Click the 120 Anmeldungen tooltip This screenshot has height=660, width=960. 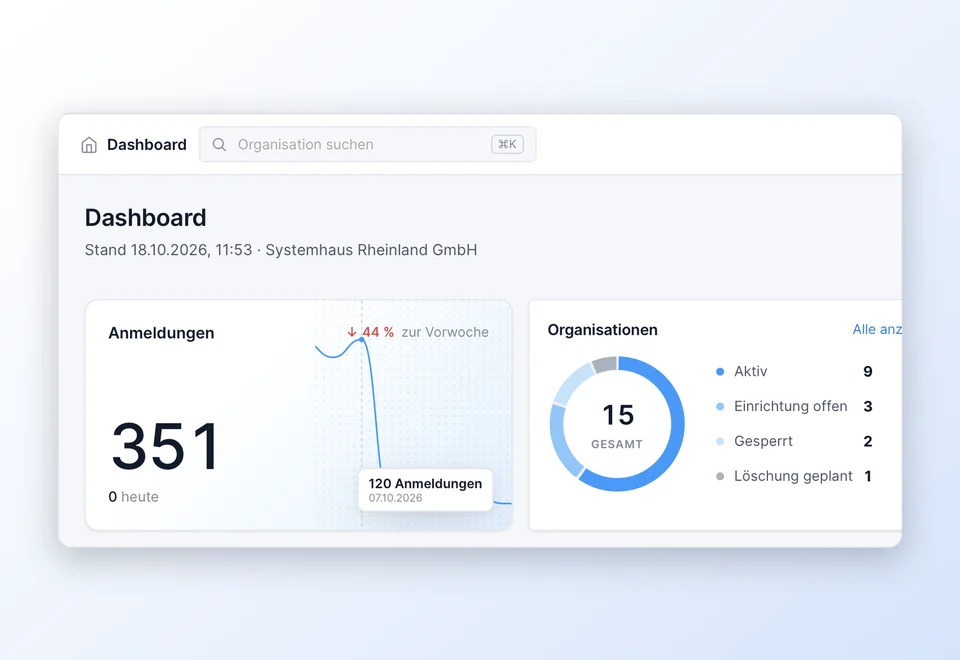[425, 490]
